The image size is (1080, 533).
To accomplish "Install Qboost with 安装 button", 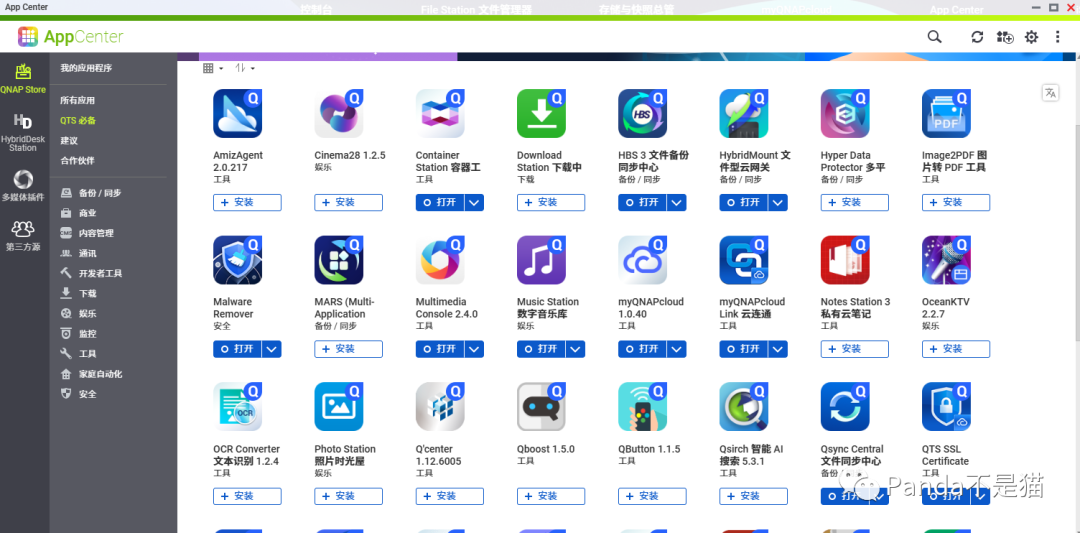I will [x=551, y=496].
